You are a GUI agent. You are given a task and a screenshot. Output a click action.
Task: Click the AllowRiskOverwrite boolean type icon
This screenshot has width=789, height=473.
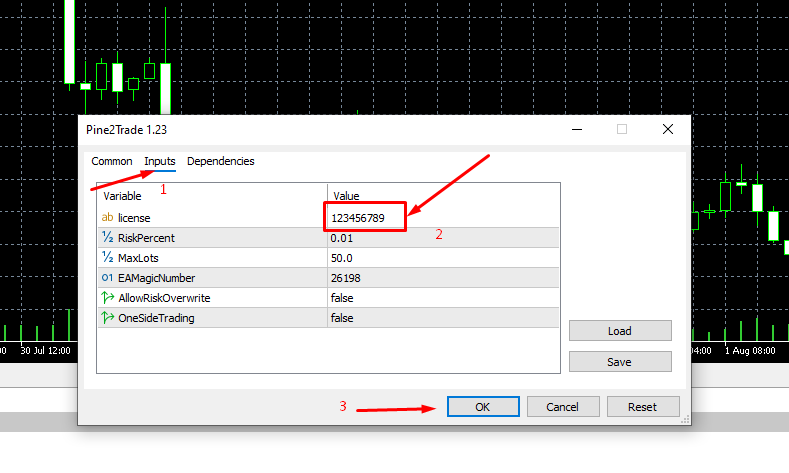pyautogui.click(x=107, y=297)
